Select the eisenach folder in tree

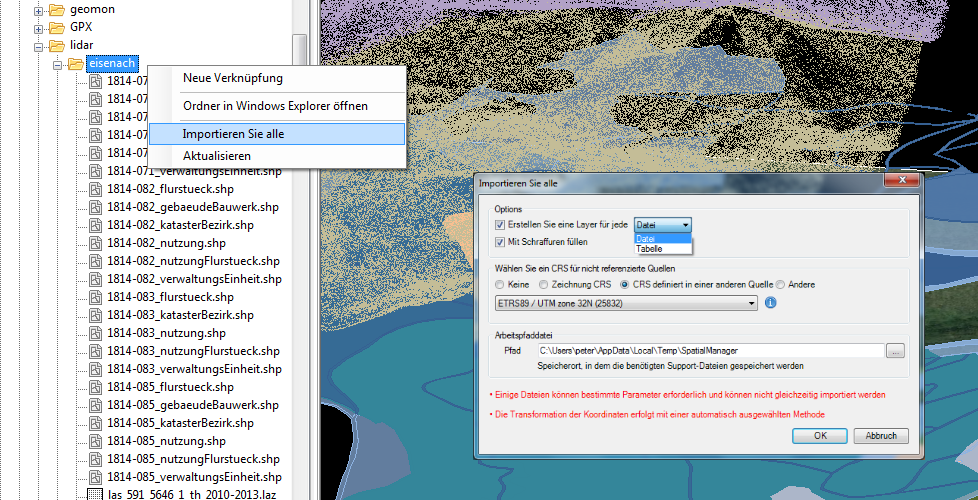(112, 63)
